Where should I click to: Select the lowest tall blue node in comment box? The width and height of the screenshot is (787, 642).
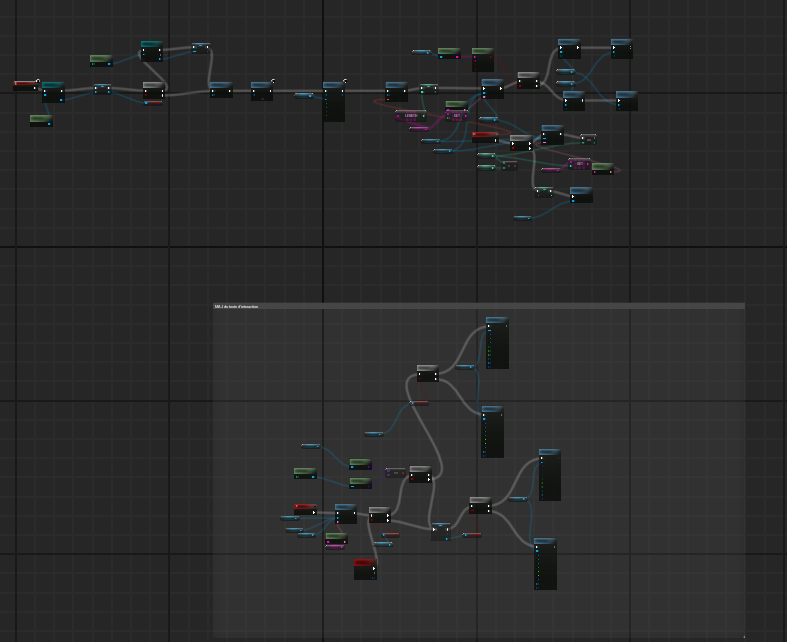545,564
